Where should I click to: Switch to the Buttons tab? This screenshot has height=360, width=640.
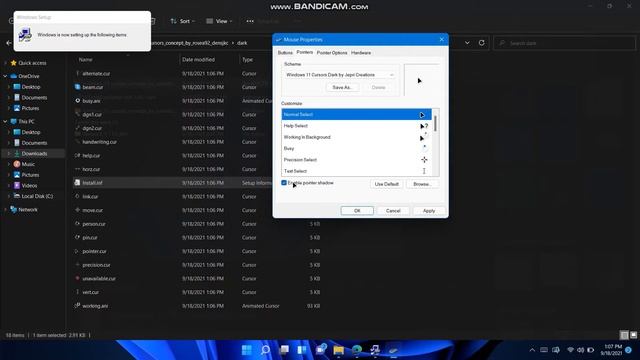(x=285, y=53)
